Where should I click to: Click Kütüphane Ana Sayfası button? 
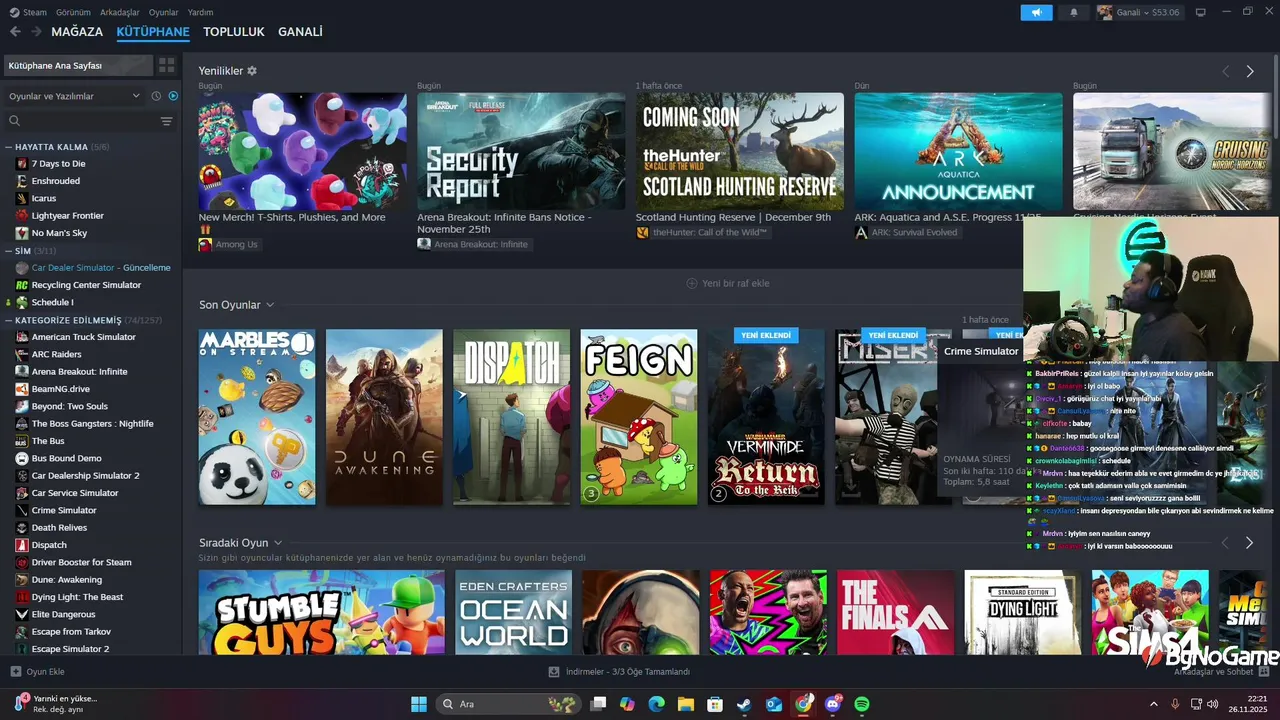click(x=78, y=65)
